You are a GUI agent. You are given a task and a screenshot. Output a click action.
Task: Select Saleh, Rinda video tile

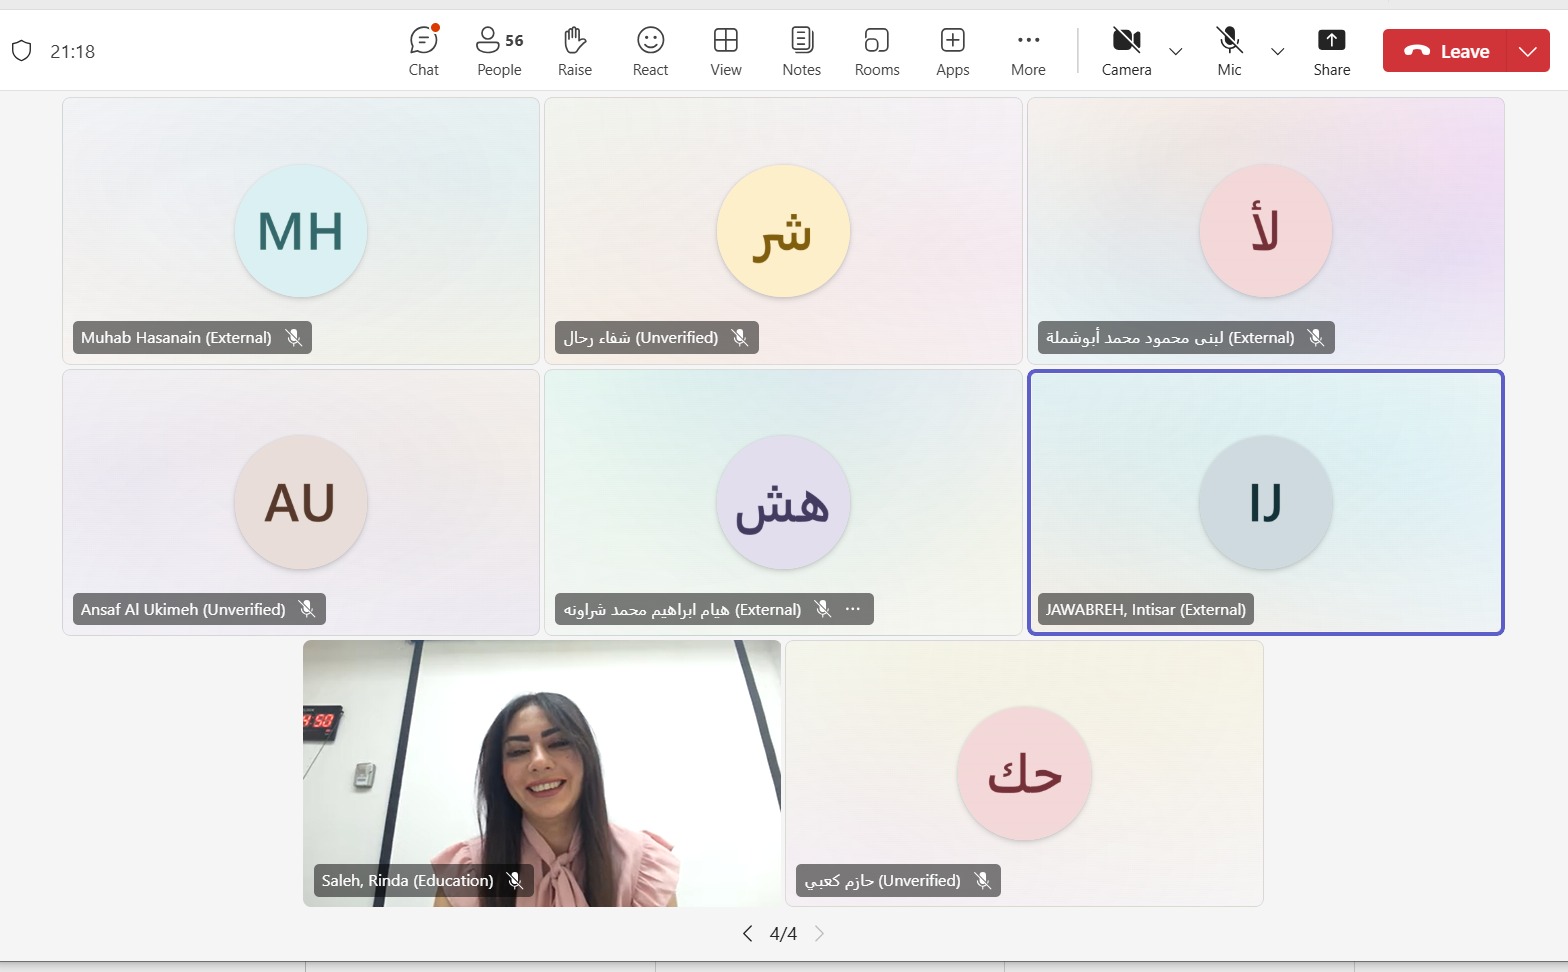[x=542, y=773]
